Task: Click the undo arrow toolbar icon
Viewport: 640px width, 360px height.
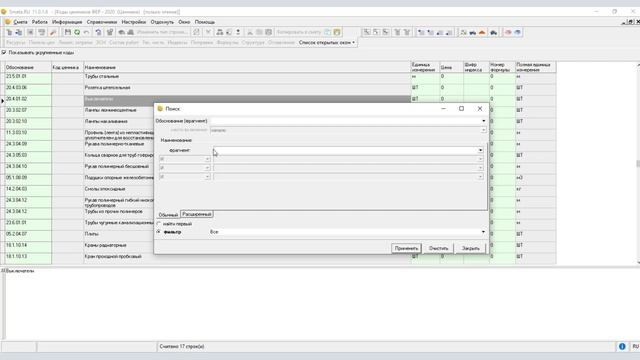Action: tap(86, 32)
